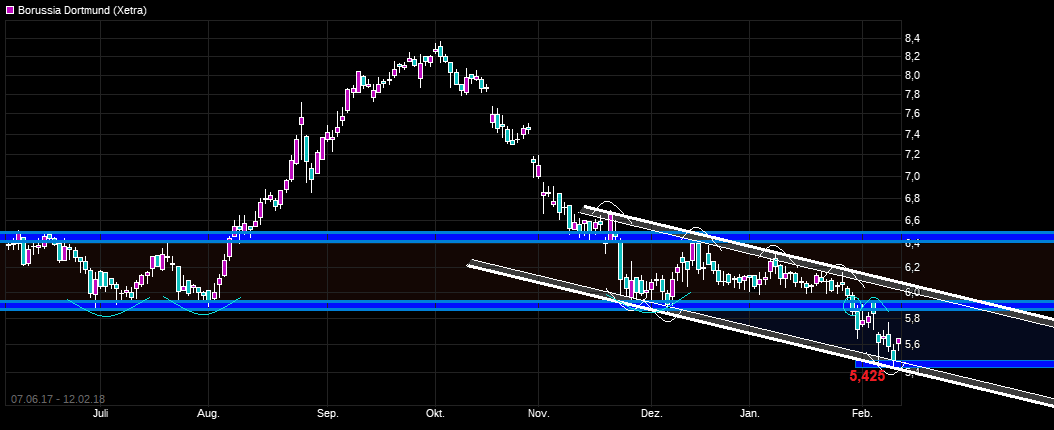Click the 8,2 price axis value

[x=912, y=56]
